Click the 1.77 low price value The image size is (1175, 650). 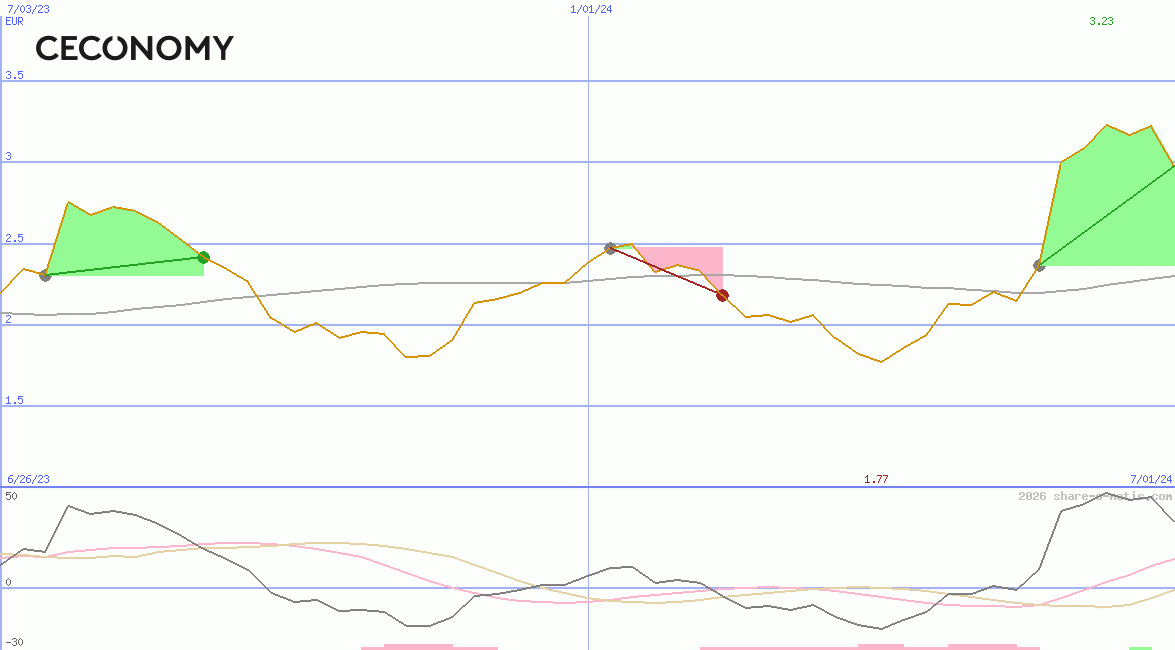tap(876, 479)
